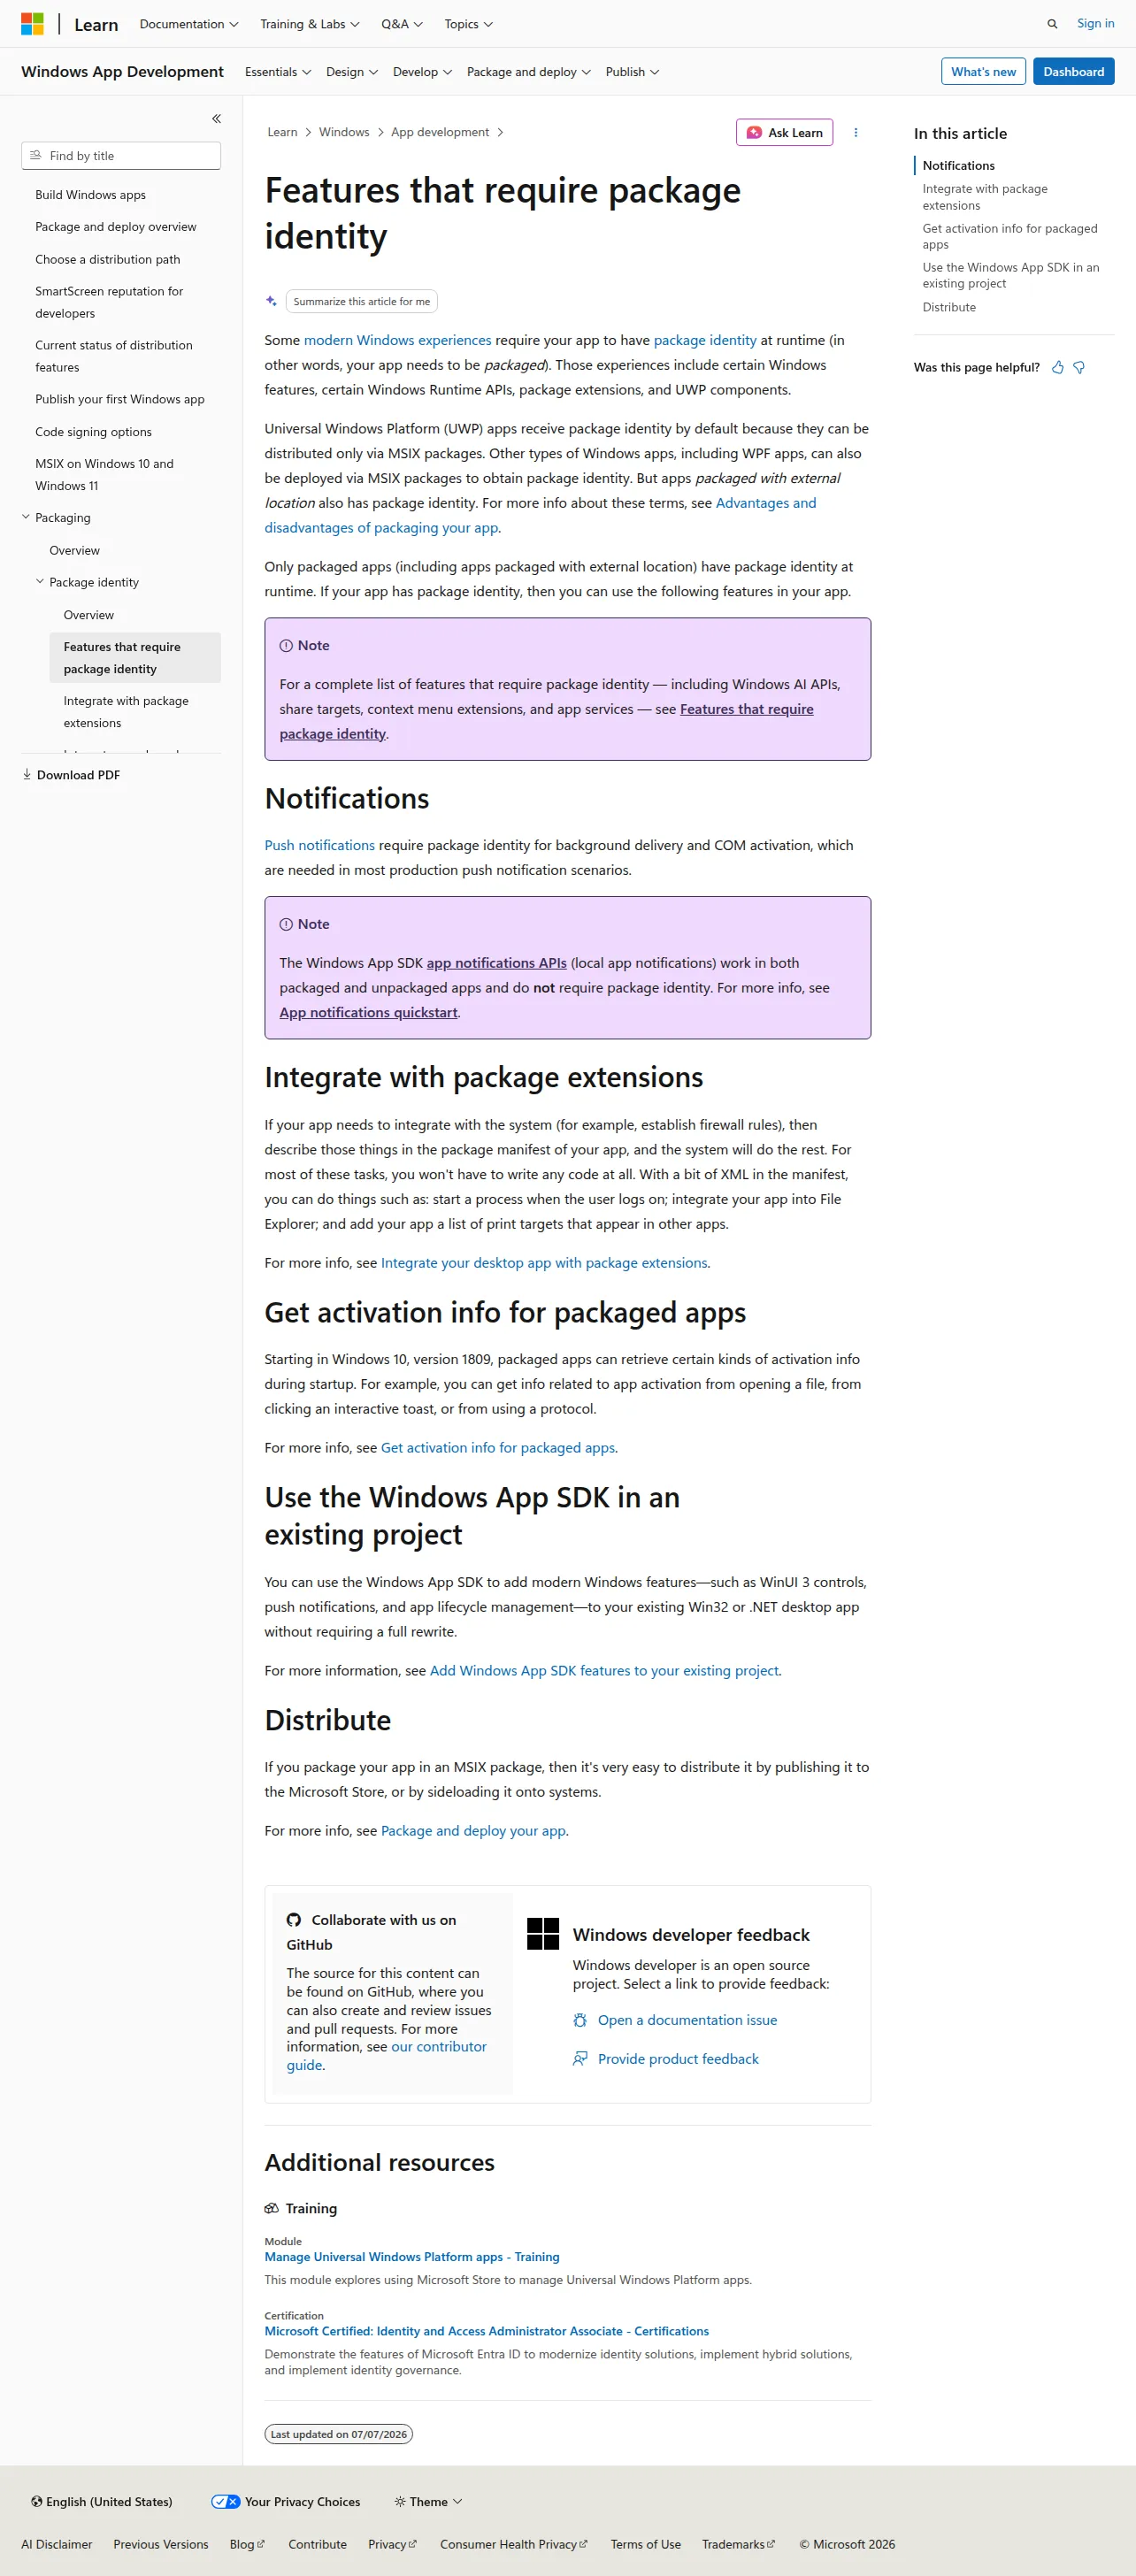1136x2576 pixels.
Task: Open Package and deploy your app link
Action: click(473, 1831)
